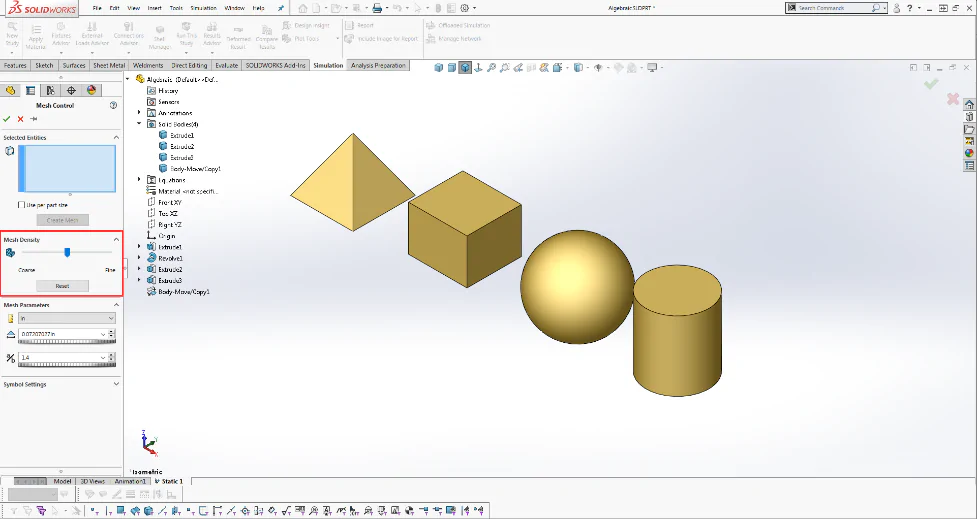The height and width of the screenshot is (519, 977).
Task: Open the DisplayManager color ball tab icon
Action: (x=92, y=90)
